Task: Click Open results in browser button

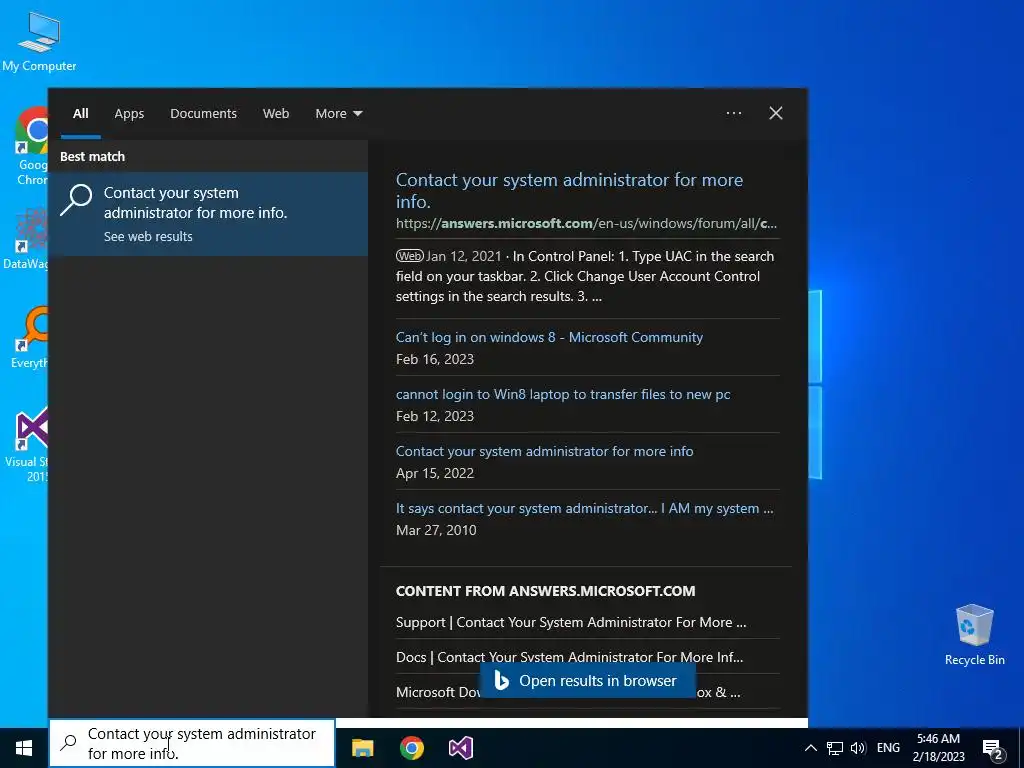Action: 588,680
